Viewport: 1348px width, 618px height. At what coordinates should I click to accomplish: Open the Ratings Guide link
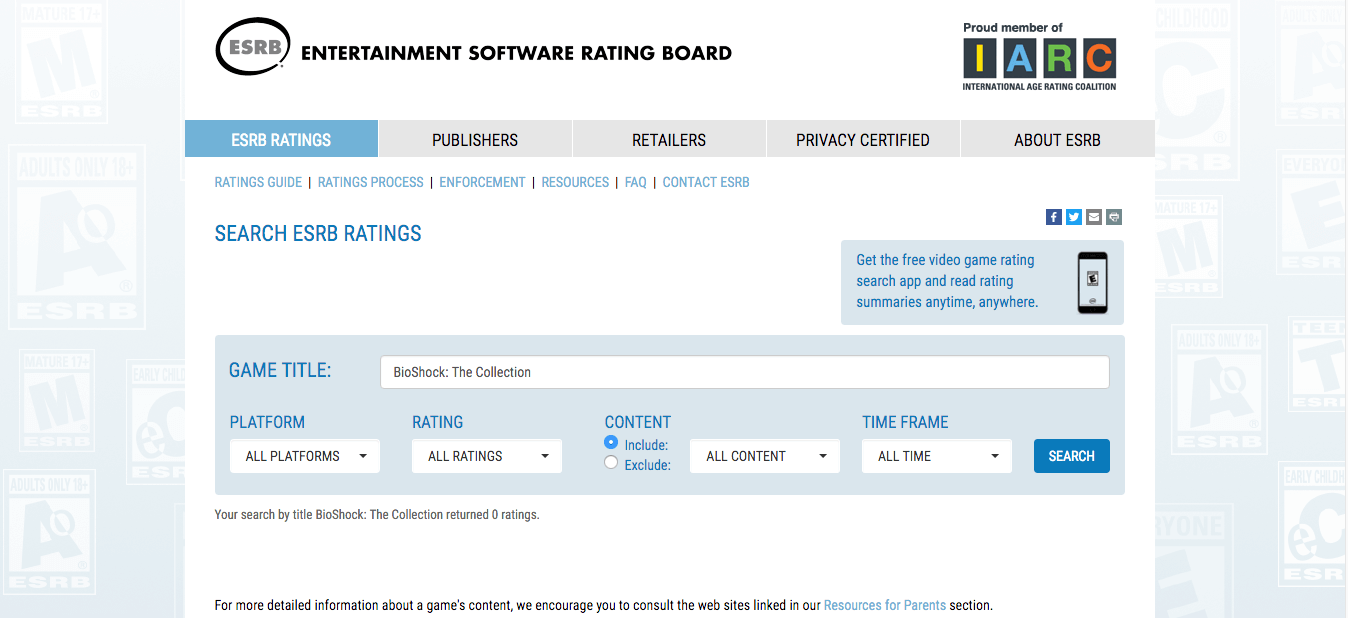[258, 183]
